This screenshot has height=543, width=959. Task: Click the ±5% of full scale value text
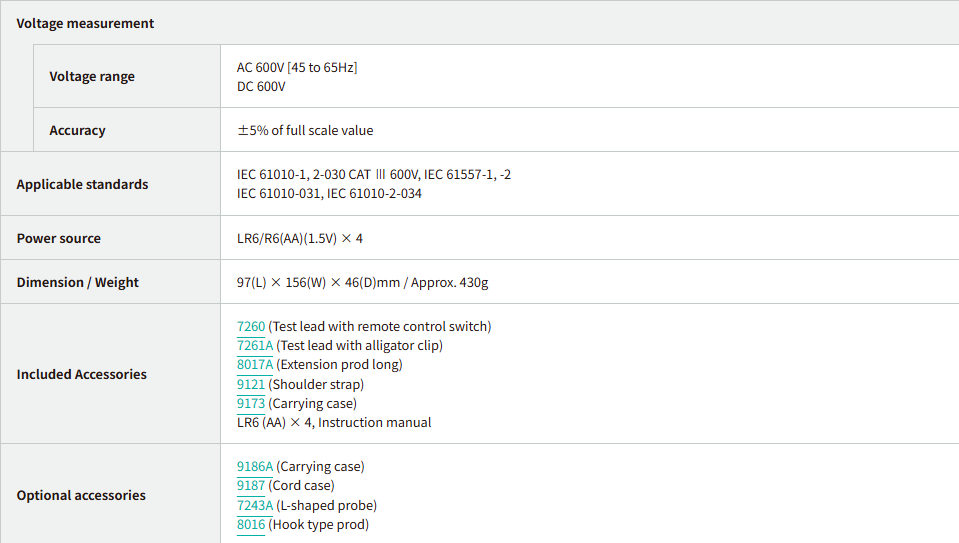tap(305, 130)
